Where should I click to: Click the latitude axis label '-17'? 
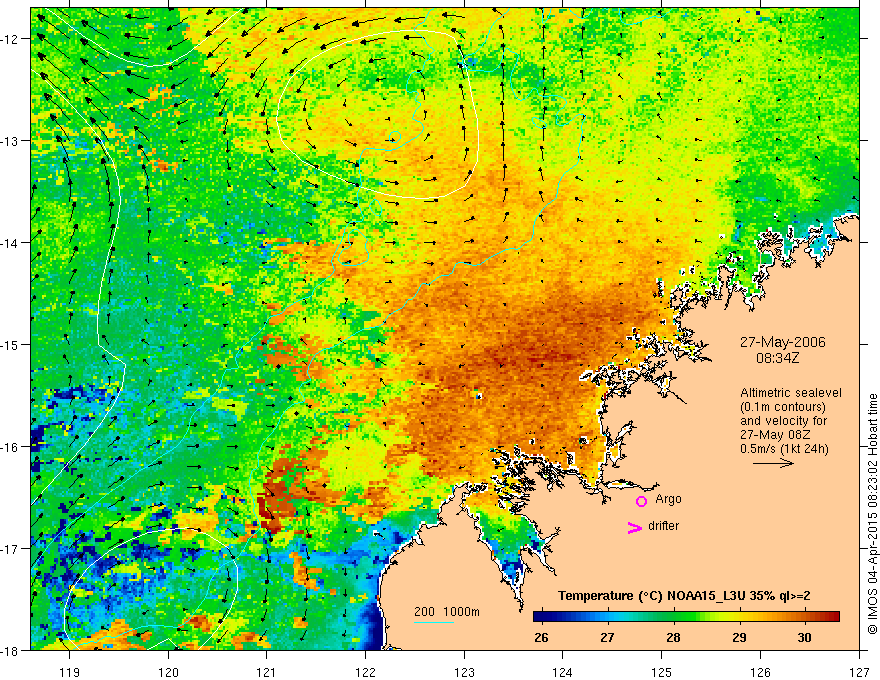coord(10,548)
